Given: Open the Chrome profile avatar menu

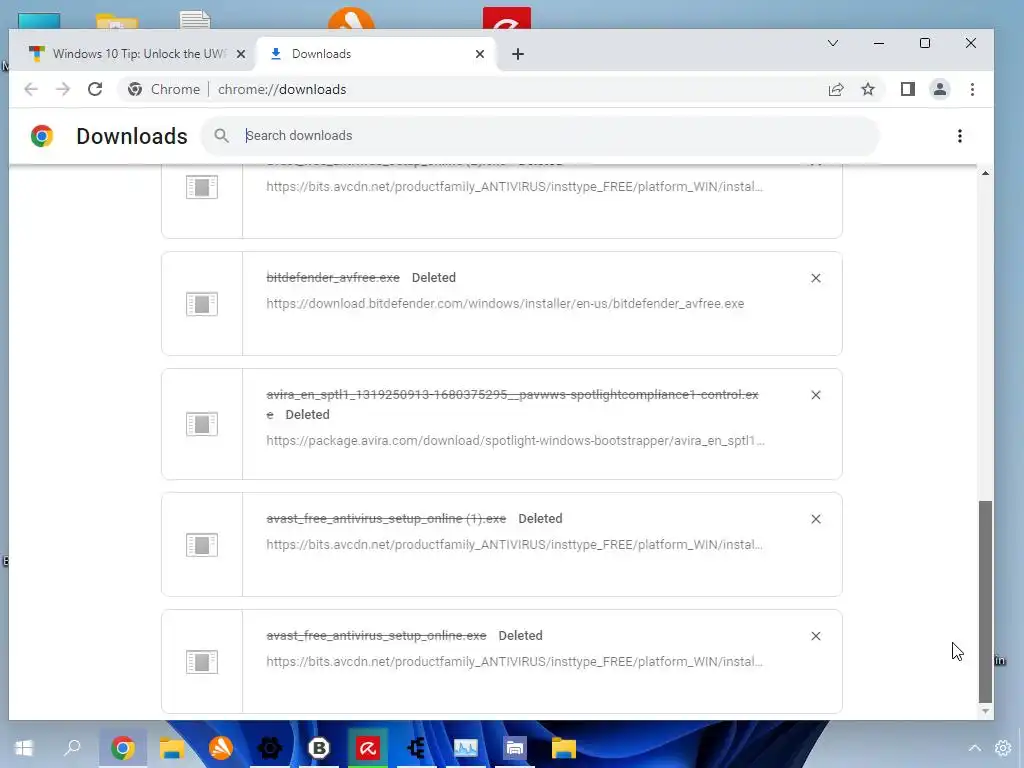Looking at the screenshot, I should tap(940, 89).
